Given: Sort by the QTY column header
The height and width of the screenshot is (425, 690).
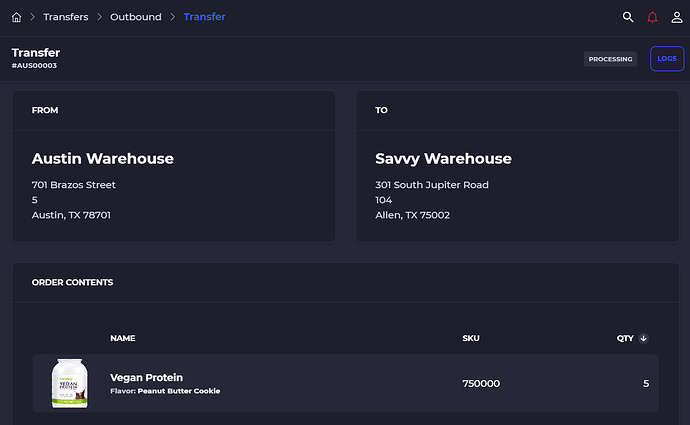Looking at the screenshot, I should tap(625, 338).
